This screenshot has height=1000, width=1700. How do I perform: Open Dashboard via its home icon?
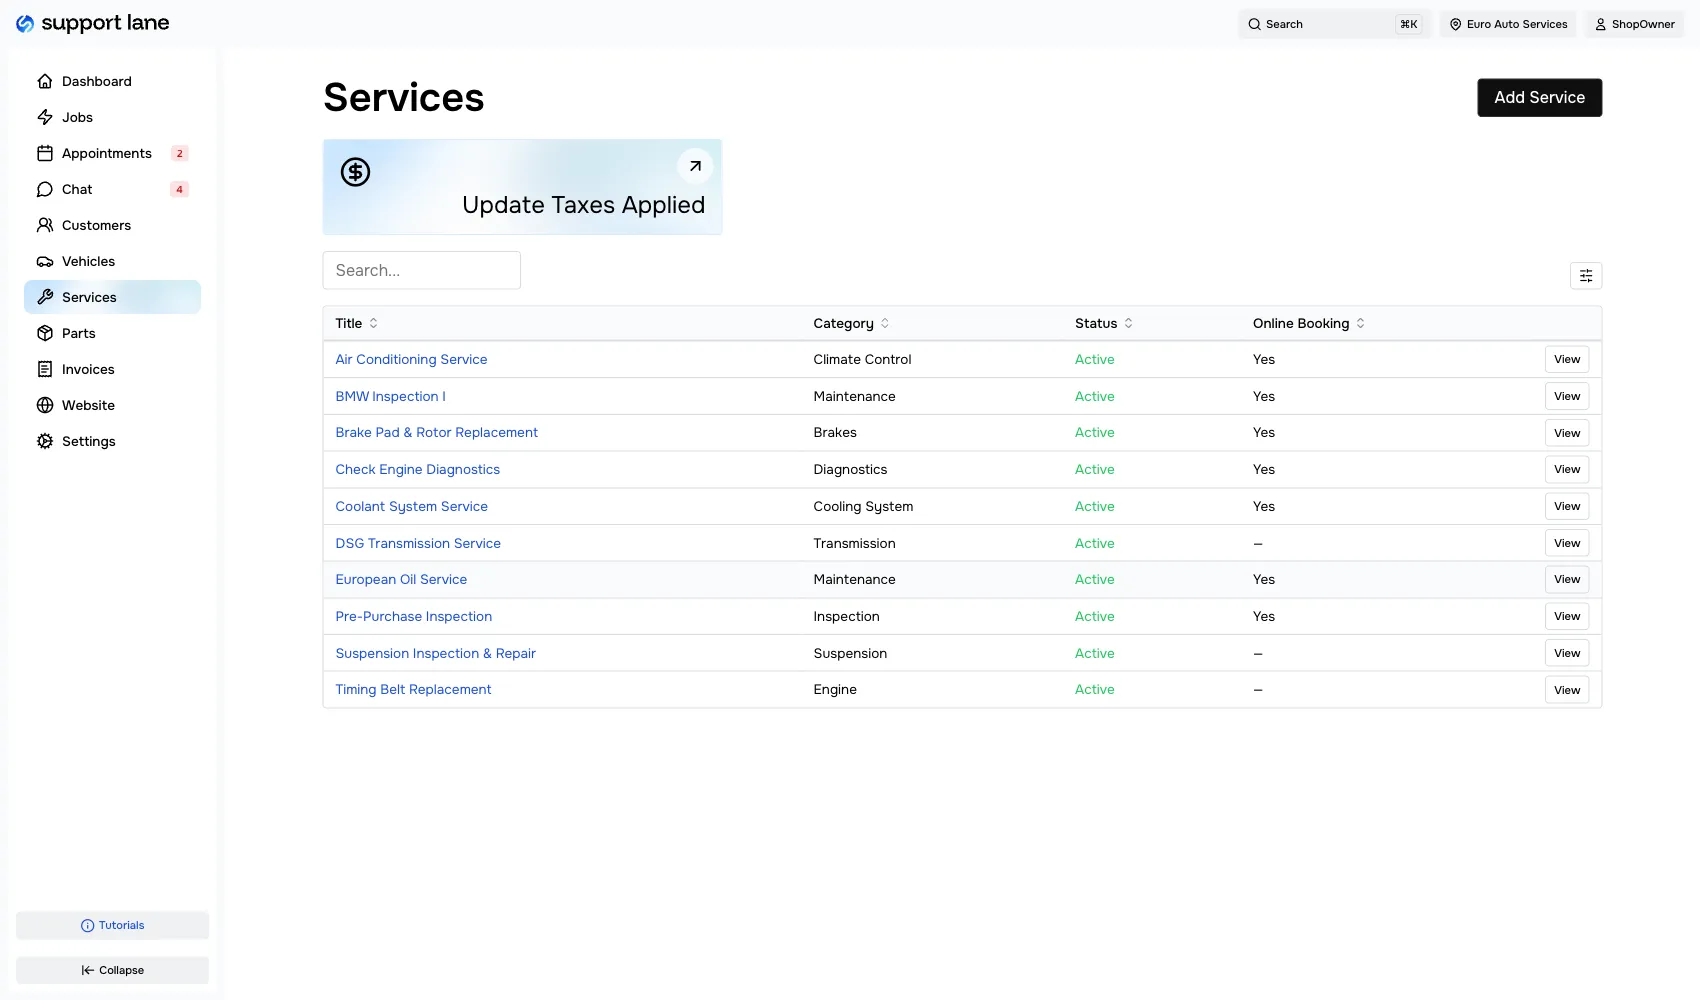[x=45, y=81]
